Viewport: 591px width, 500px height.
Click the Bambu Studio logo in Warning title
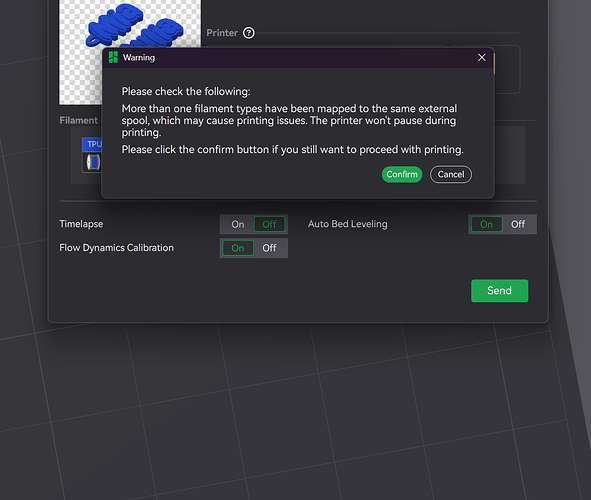[x=113, y=57]
